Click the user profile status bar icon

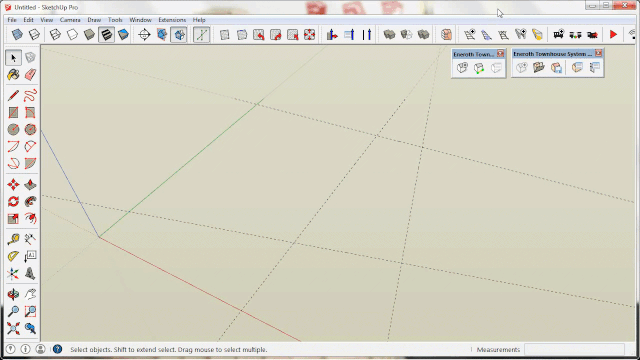coord(40,349)
